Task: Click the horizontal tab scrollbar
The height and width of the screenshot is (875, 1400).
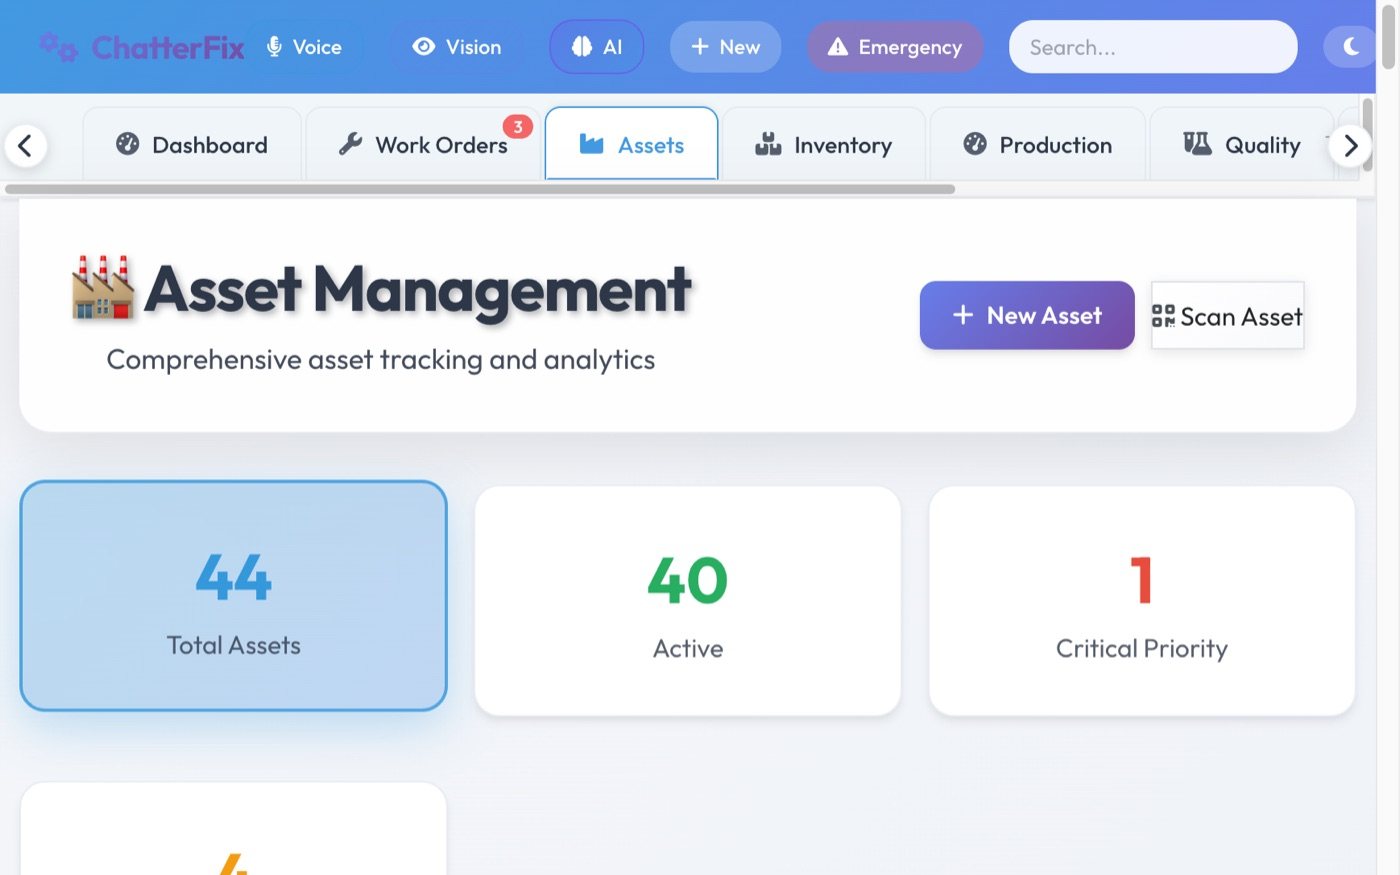Action: 480,189
